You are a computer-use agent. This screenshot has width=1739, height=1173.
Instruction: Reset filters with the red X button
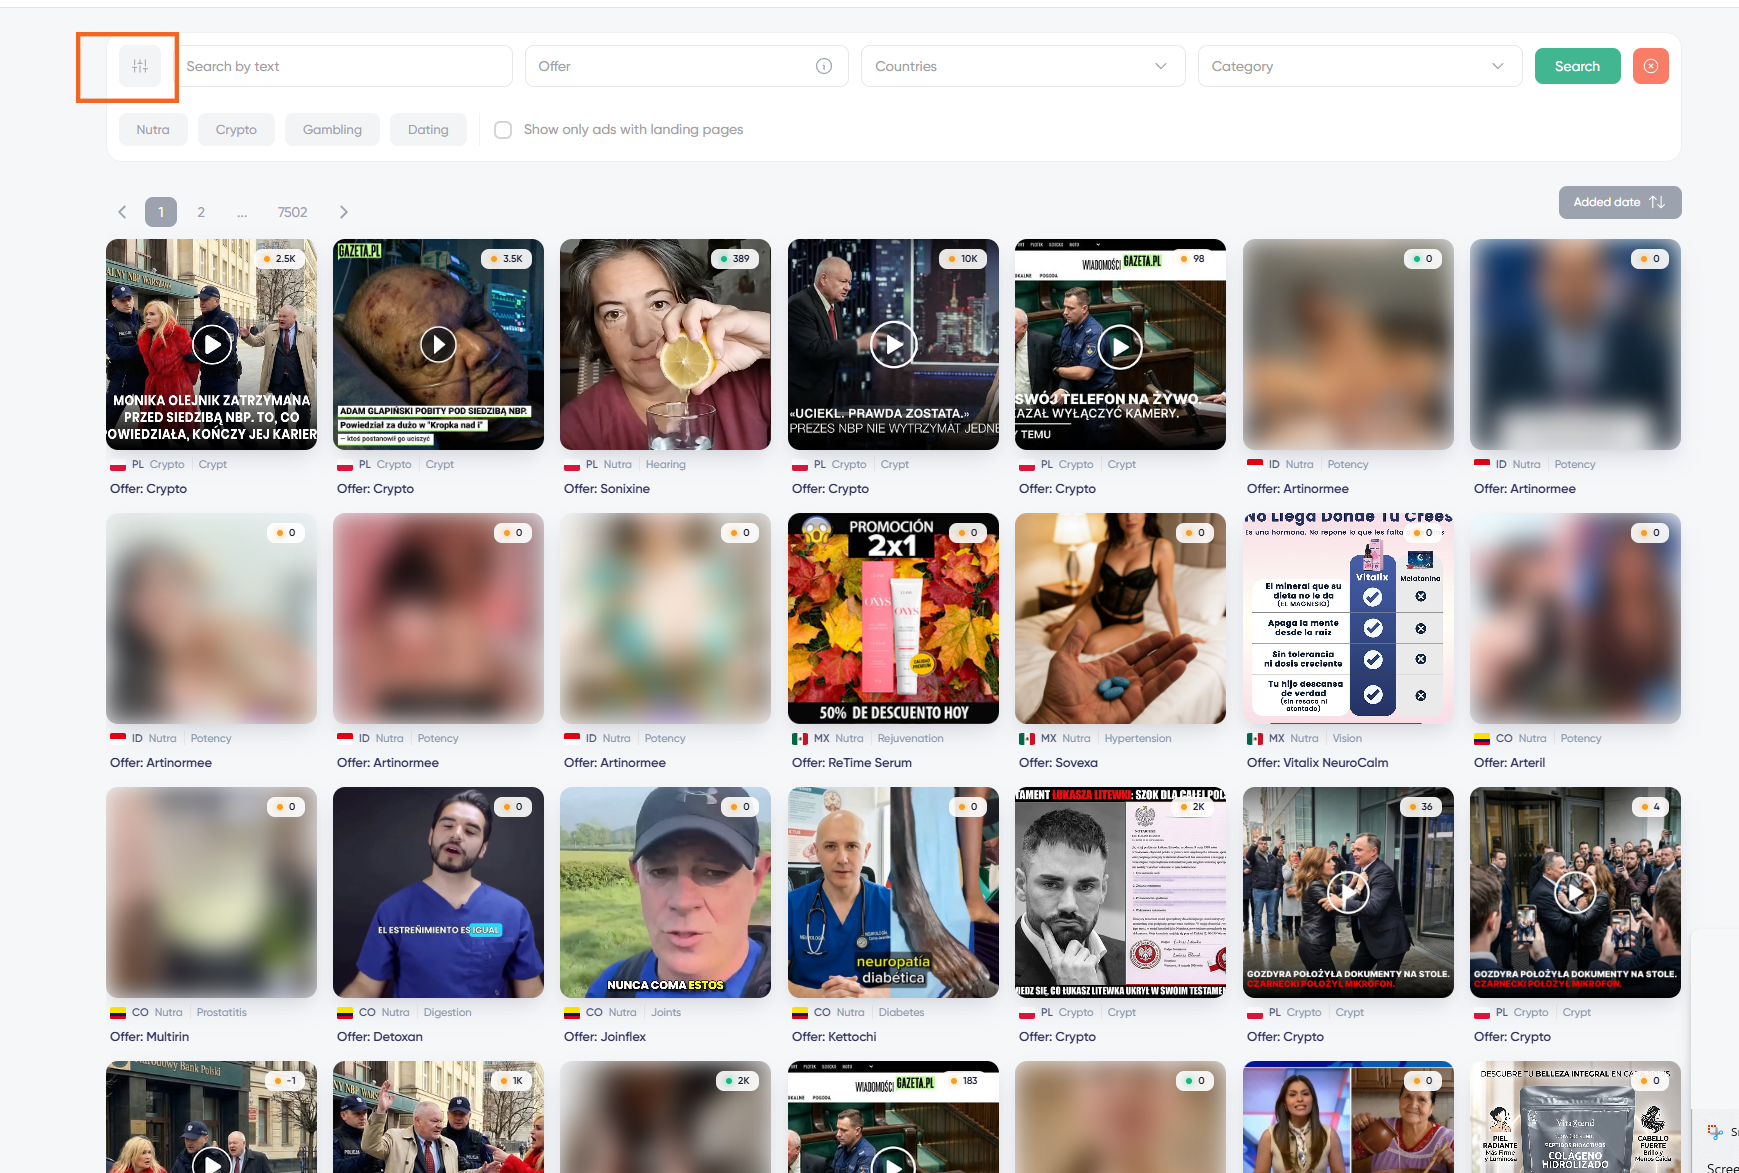1651,66
